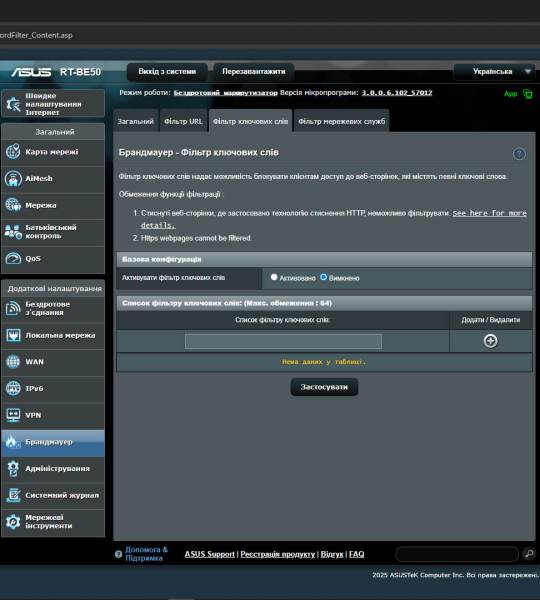Image resolution: width=540 pixels, height=600 pixels.
Task: Click the network map globe icon
Action: coord(13,152)
